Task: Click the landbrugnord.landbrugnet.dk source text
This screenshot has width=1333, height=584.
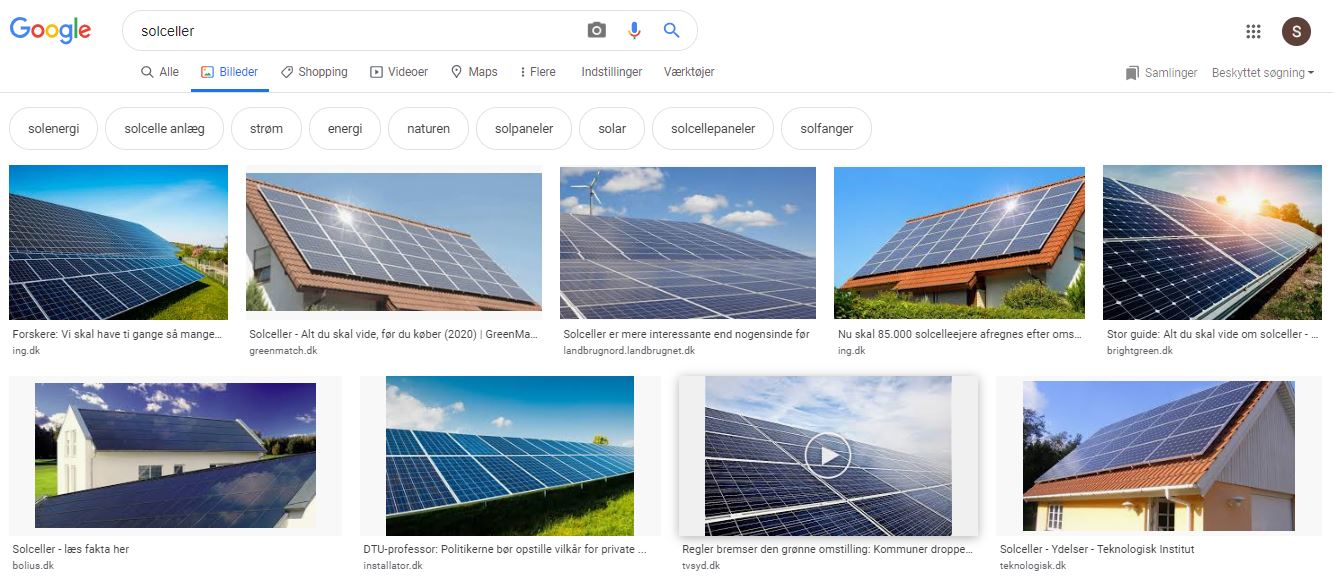Action: coord(629,351)
